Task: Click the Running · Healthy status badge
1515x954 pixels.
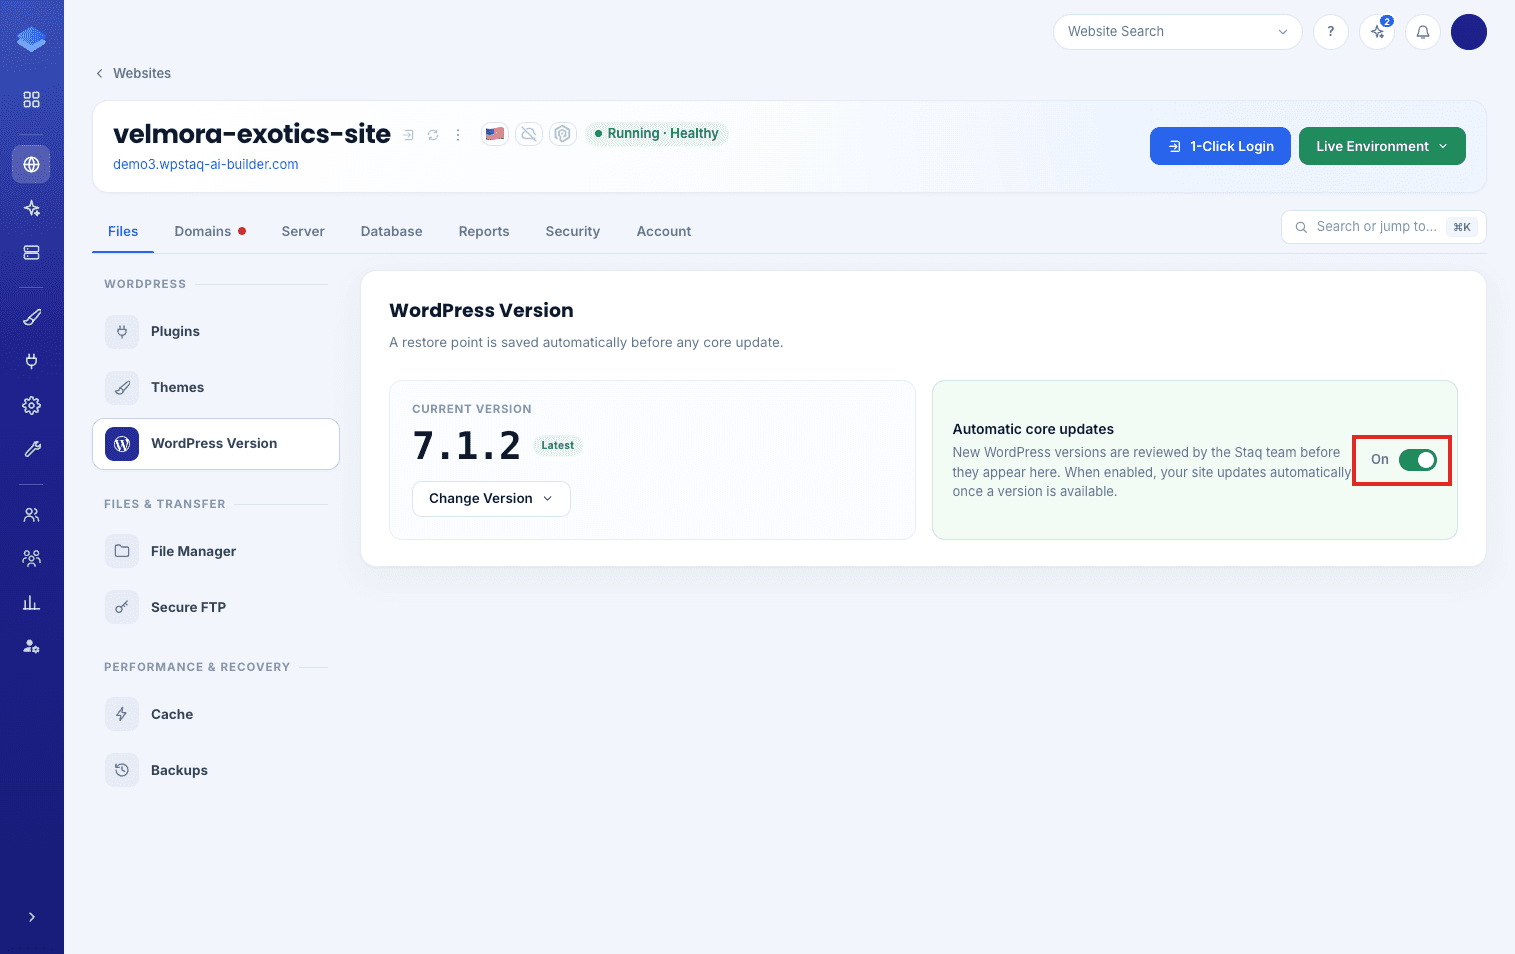Action: [x=657, y=134]
